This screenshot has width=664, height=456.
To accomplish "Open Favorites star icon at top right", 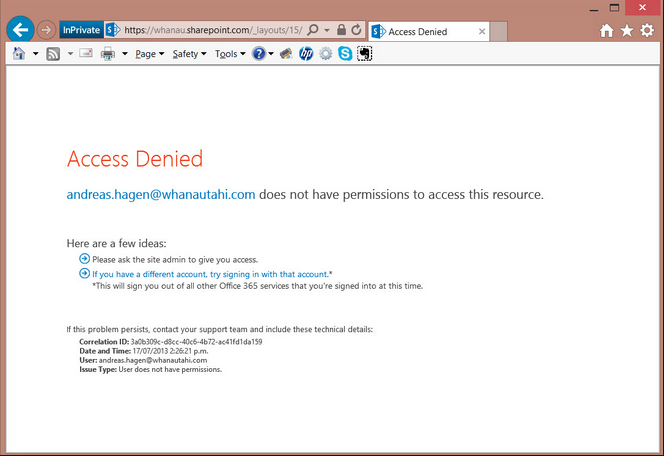I will 627,31.
